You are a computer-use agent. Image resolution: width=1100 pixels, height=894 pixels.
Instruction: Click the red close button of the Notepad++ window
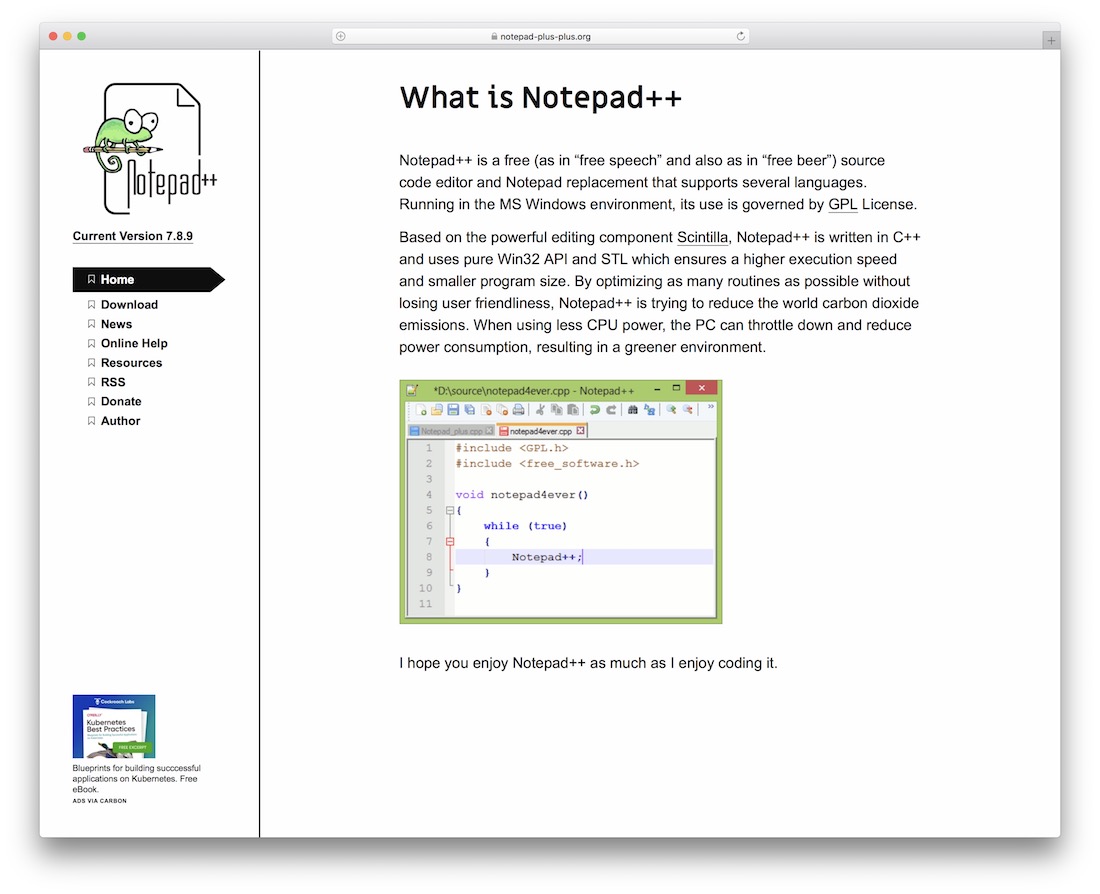pos(701,388)
